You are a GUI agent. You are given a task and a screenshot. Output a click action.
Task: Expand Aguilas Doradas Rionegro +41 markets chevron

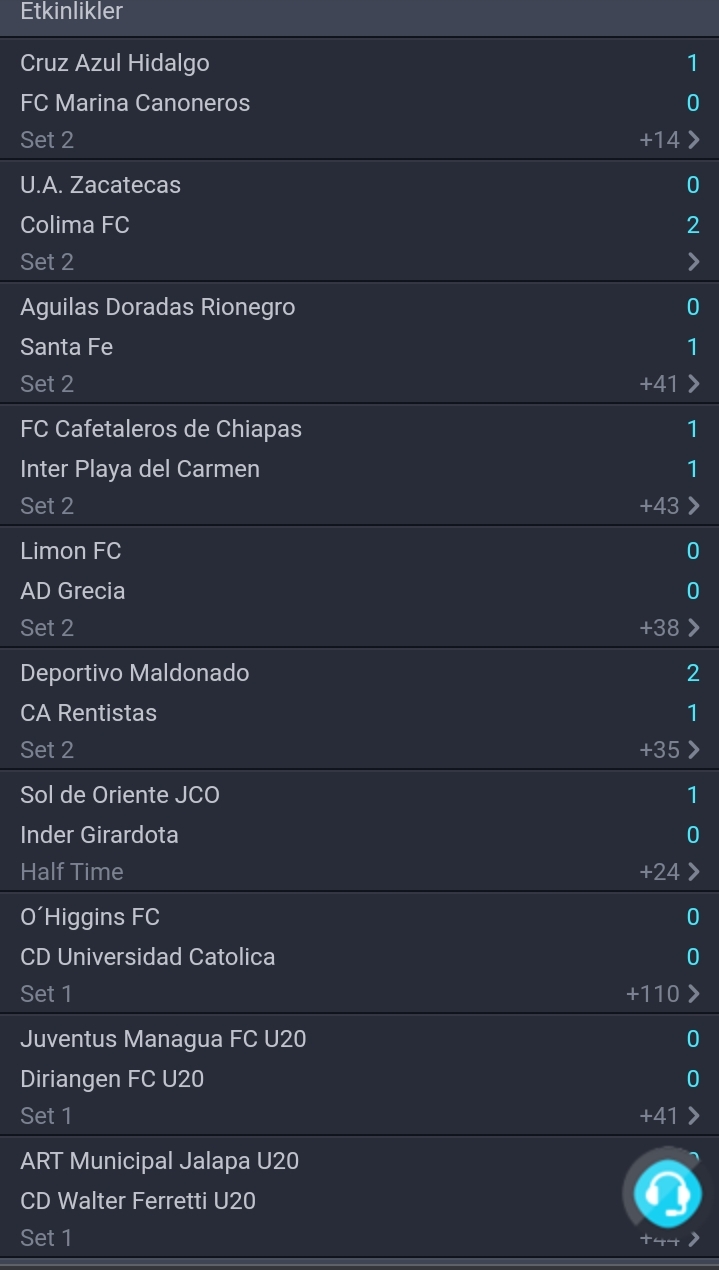click(x=694, y=384)
